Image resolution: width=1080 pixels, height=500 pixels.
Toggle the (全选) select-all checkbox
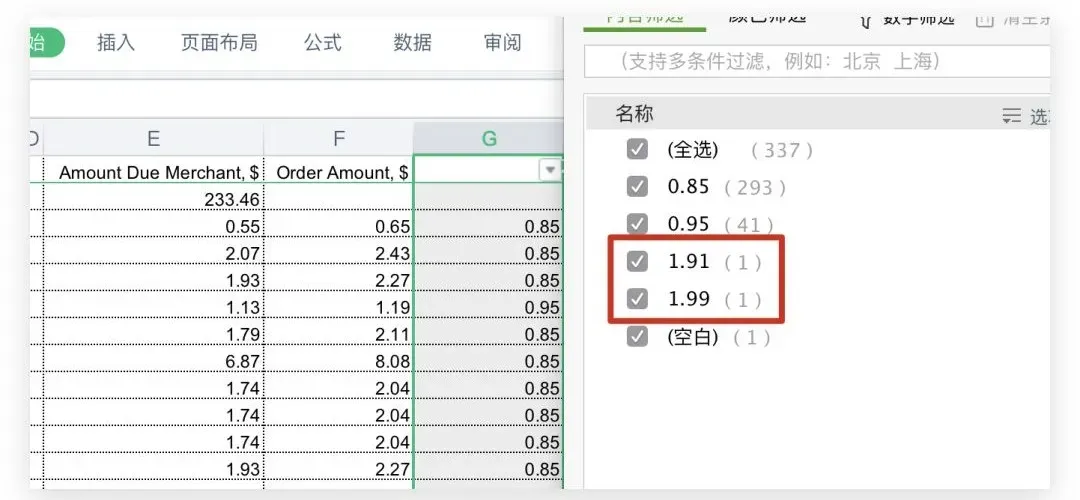[637, 149]
